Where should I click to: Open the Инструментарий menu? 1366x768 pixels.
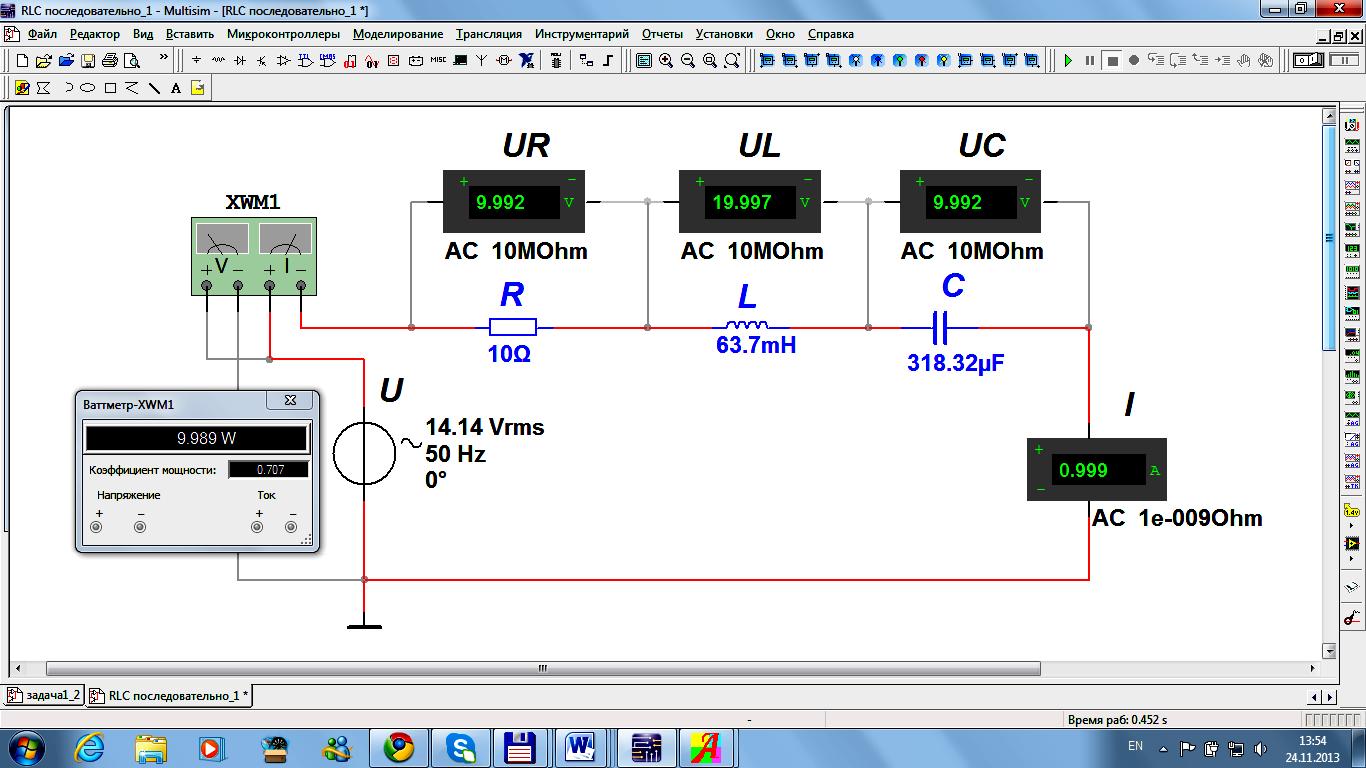point(581,34)
